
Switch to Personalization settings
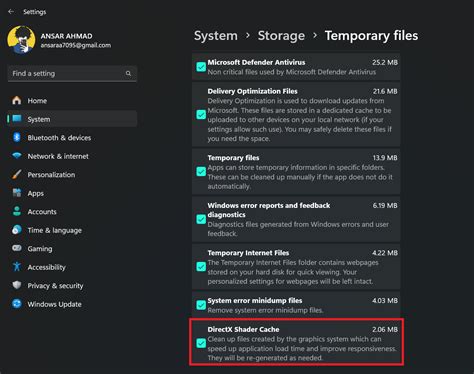pyautogui.click(x=51, y=175)
